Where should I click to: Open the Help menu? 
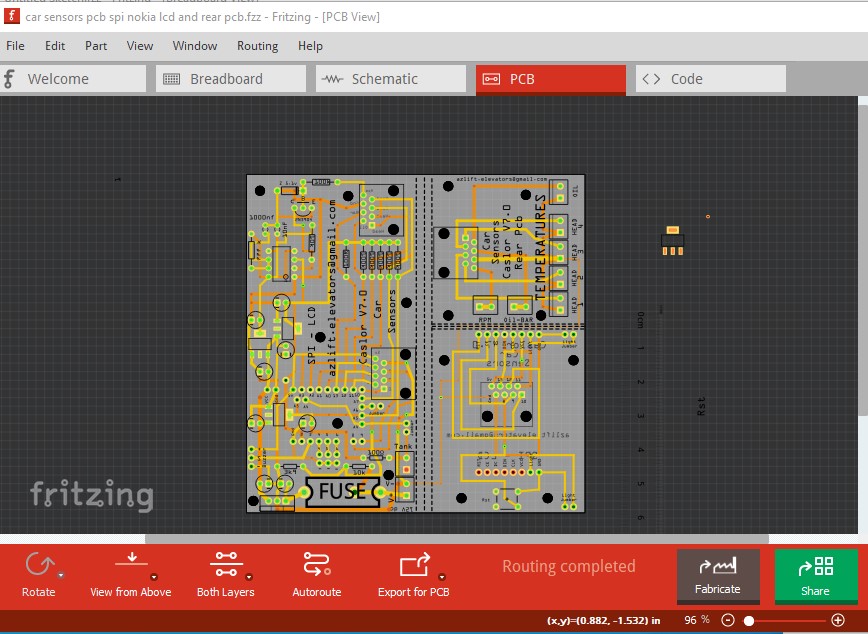tap(310, 46)
